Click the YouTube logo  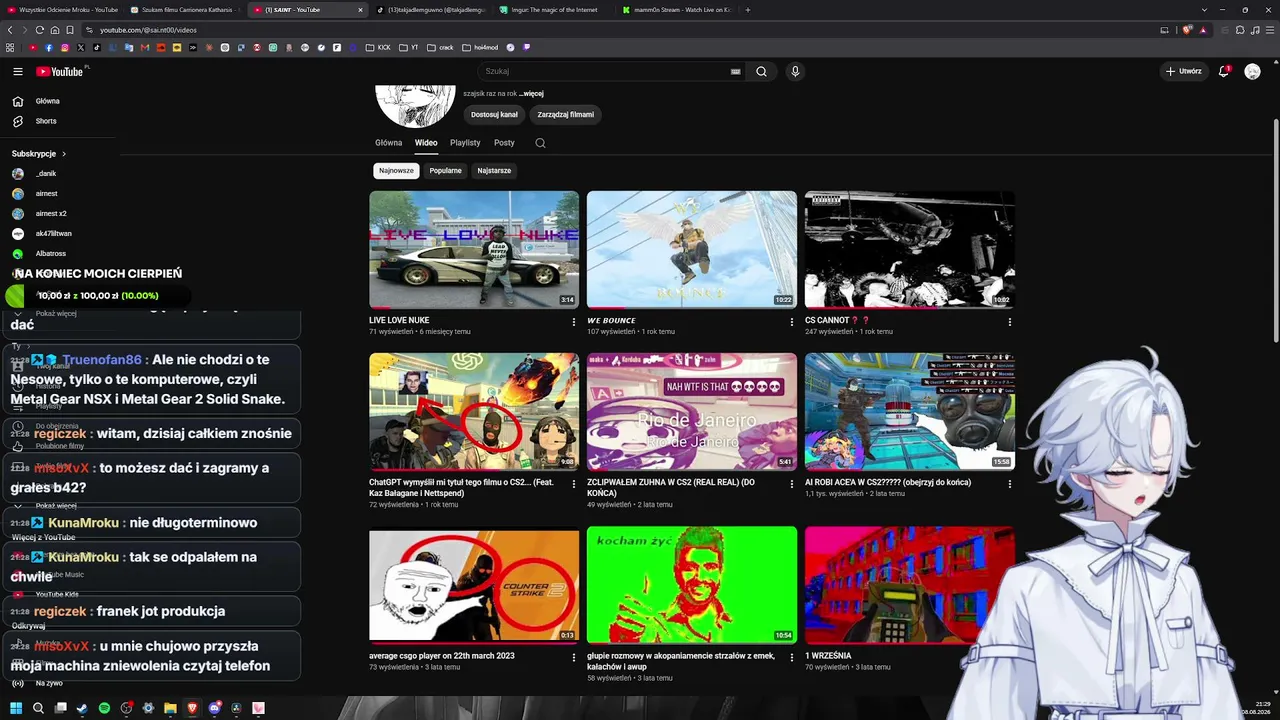[x=60, y=72]
